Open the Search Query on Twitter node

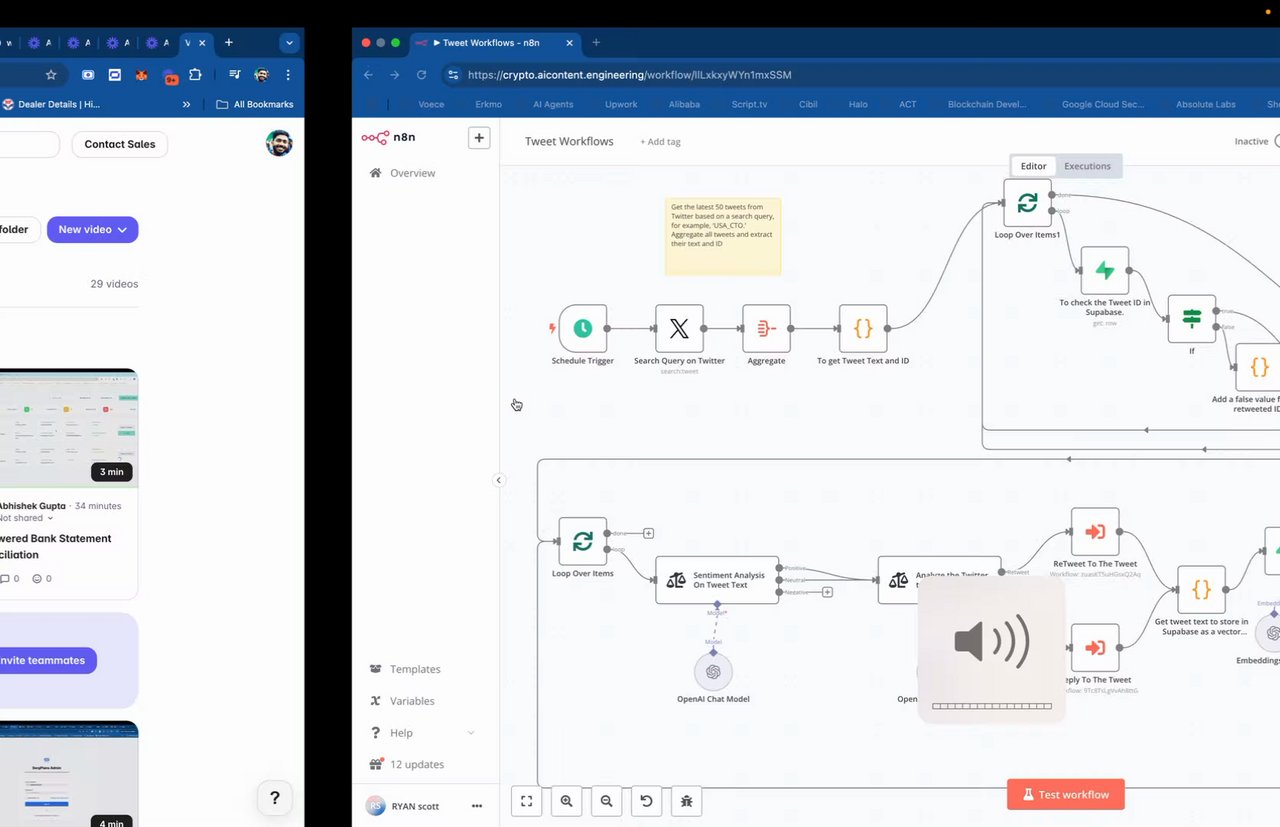coord(679,329)
